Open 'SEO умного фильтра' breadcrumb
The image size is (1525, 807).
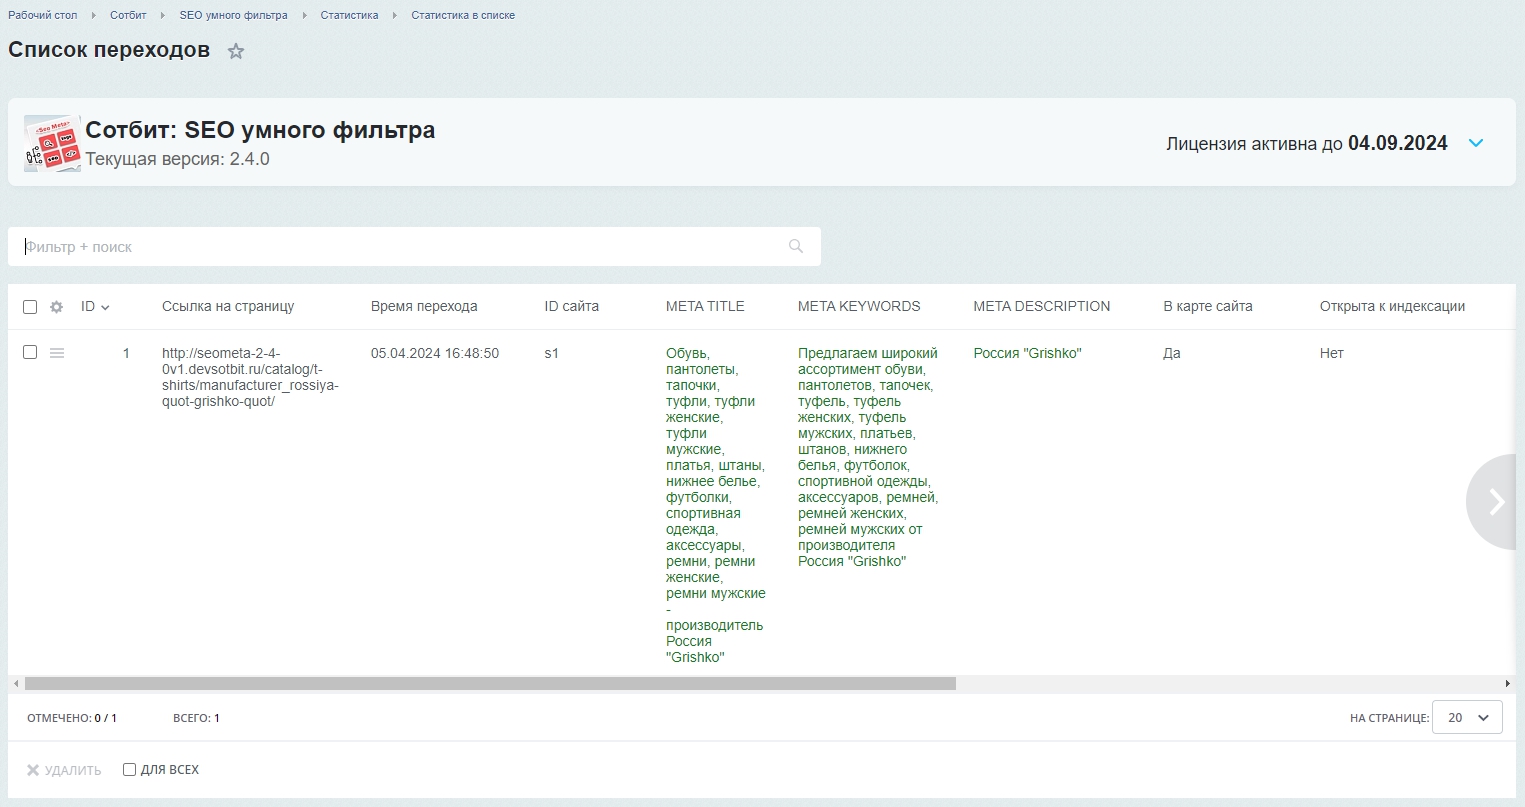(233, 15)
